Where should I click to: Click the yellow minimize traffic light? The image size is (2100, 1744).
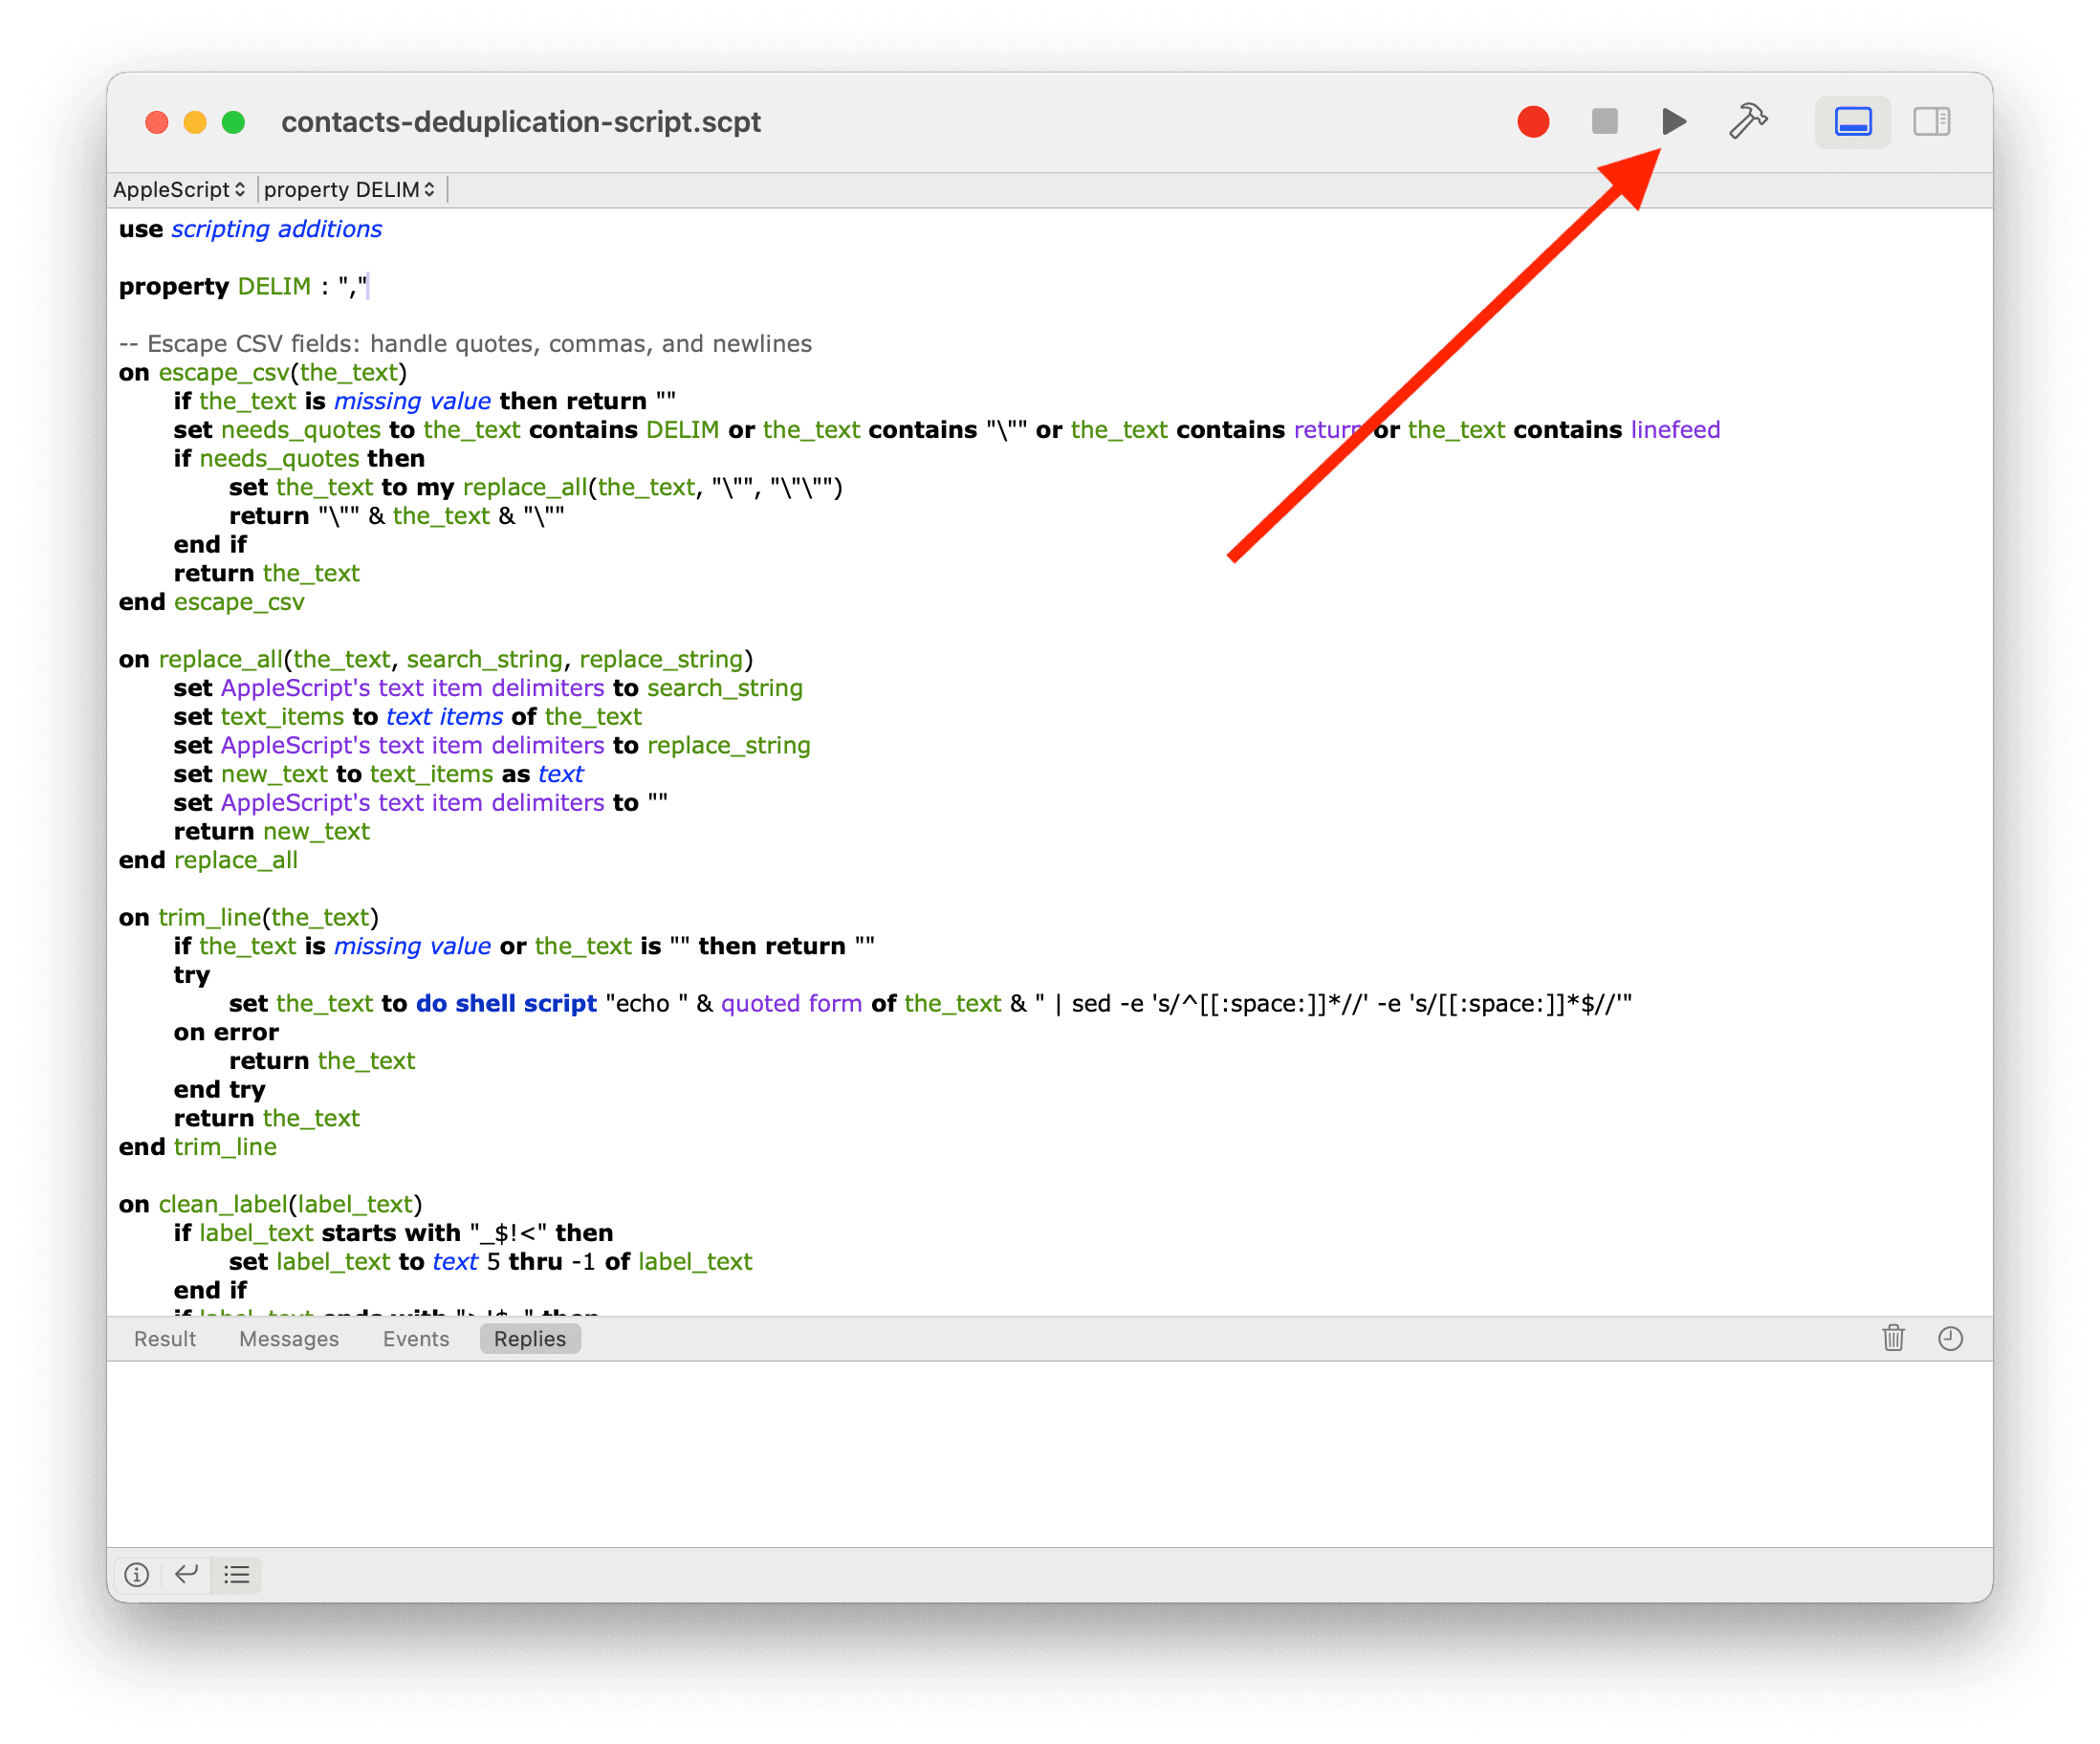click(195, 121)
